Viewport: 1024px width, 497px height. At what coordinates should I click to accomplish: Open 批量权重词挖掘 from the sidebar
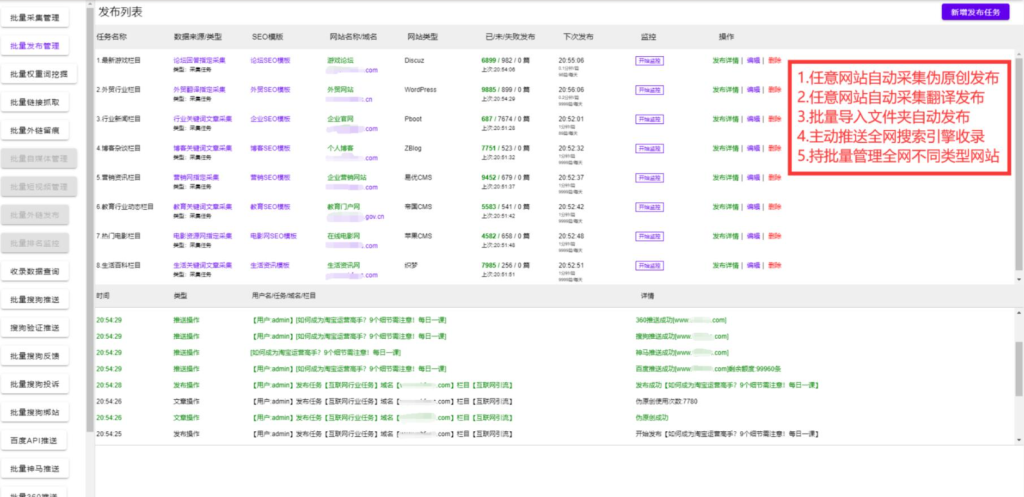click(35, 74)
